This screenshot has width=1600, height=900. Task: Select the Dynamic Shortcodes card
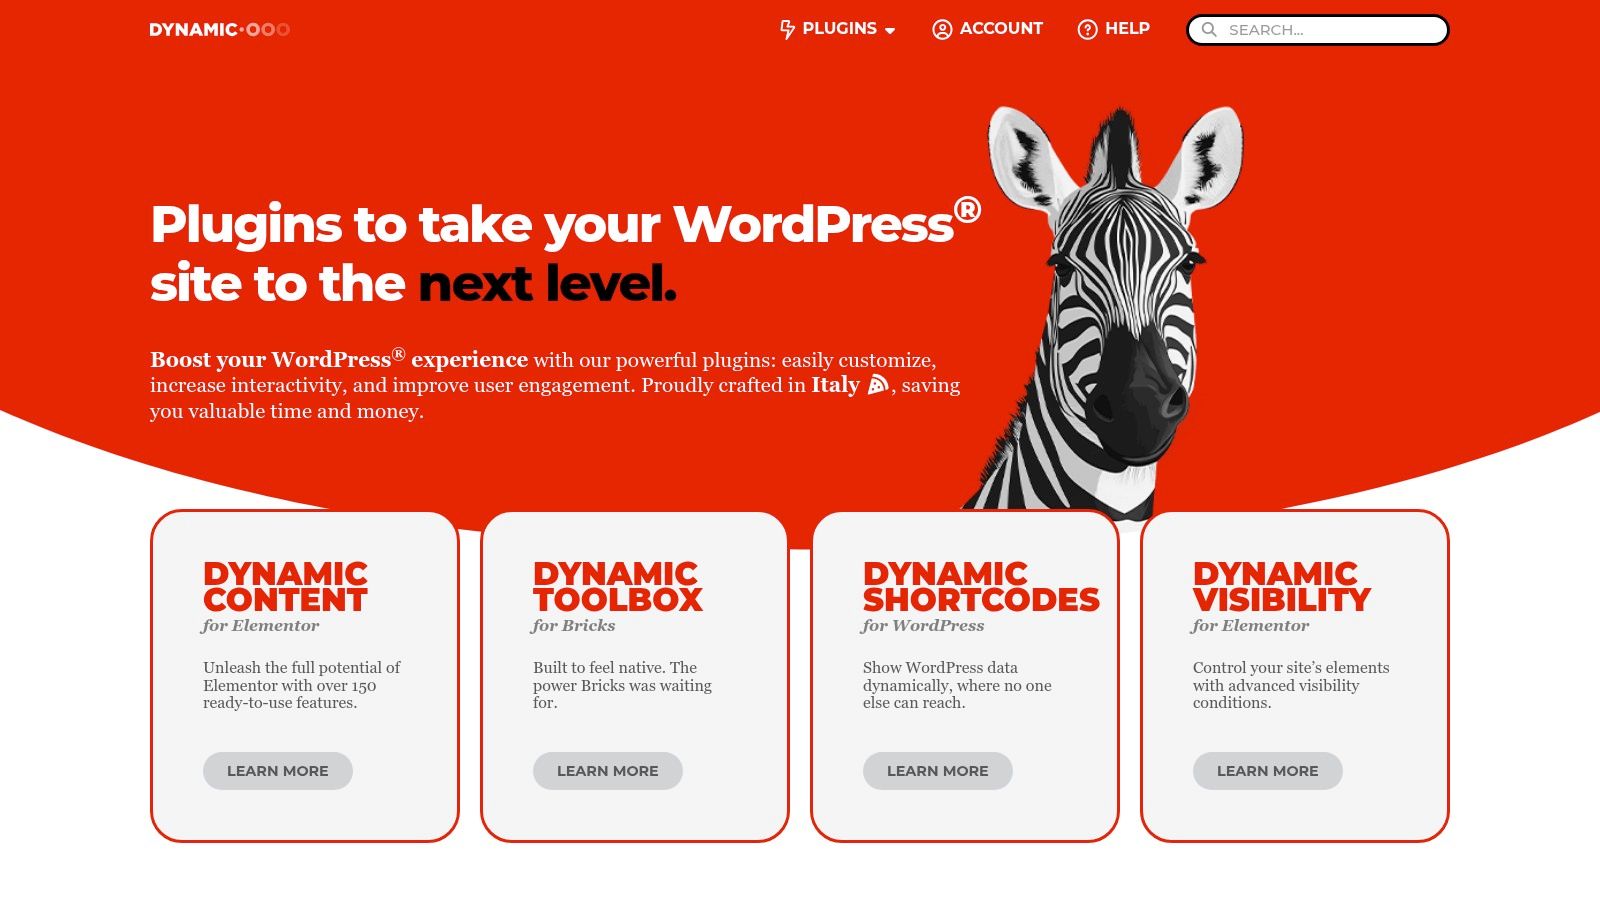coord(967,675)
